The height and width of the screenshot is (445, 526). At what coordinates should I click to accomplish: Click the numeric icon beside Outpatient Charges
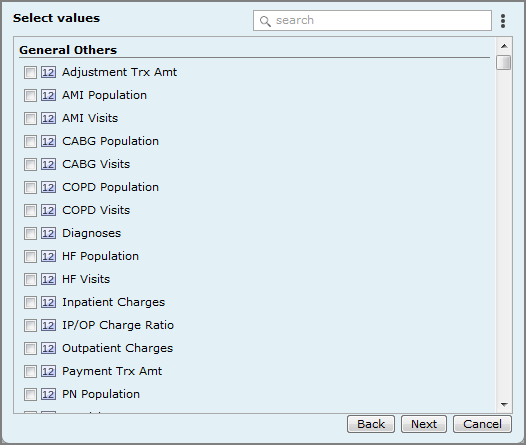pos(48,348)
